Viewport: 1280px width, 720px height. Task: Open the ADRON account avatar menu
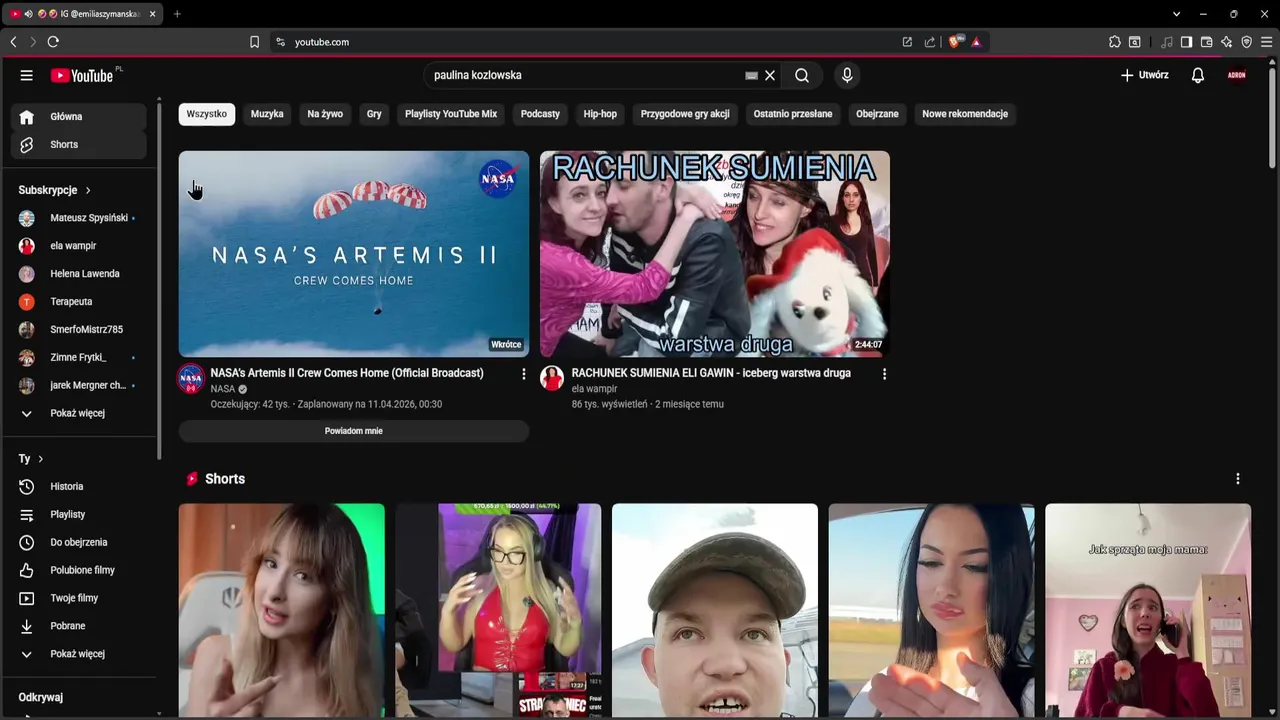[x=1237, y=75]
